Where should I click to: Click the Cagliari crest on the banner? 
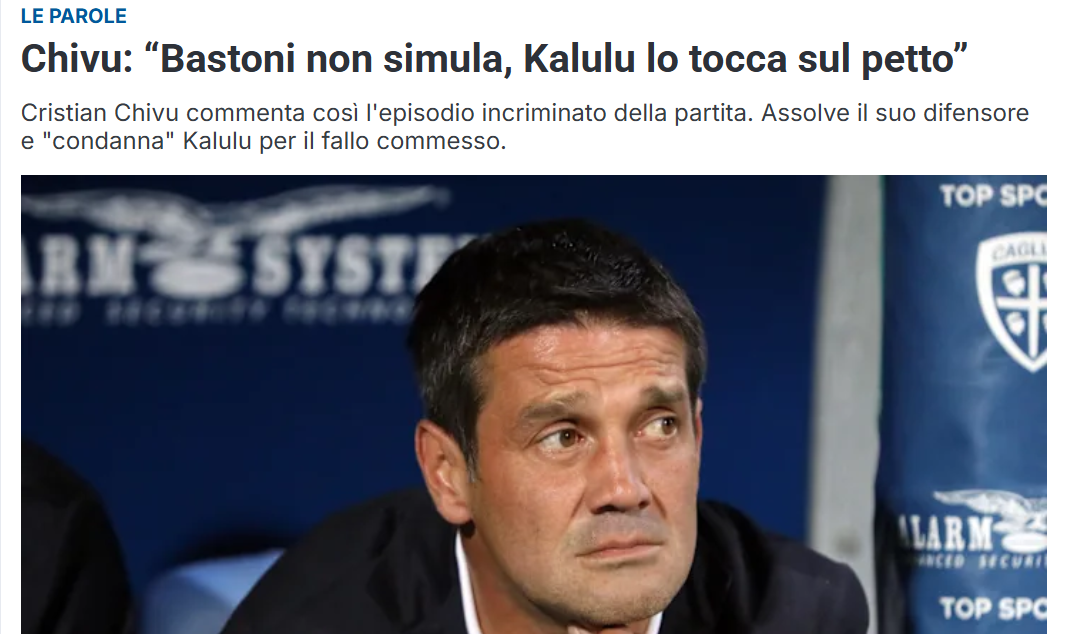pyautogui.click(x=1011, y=302)
